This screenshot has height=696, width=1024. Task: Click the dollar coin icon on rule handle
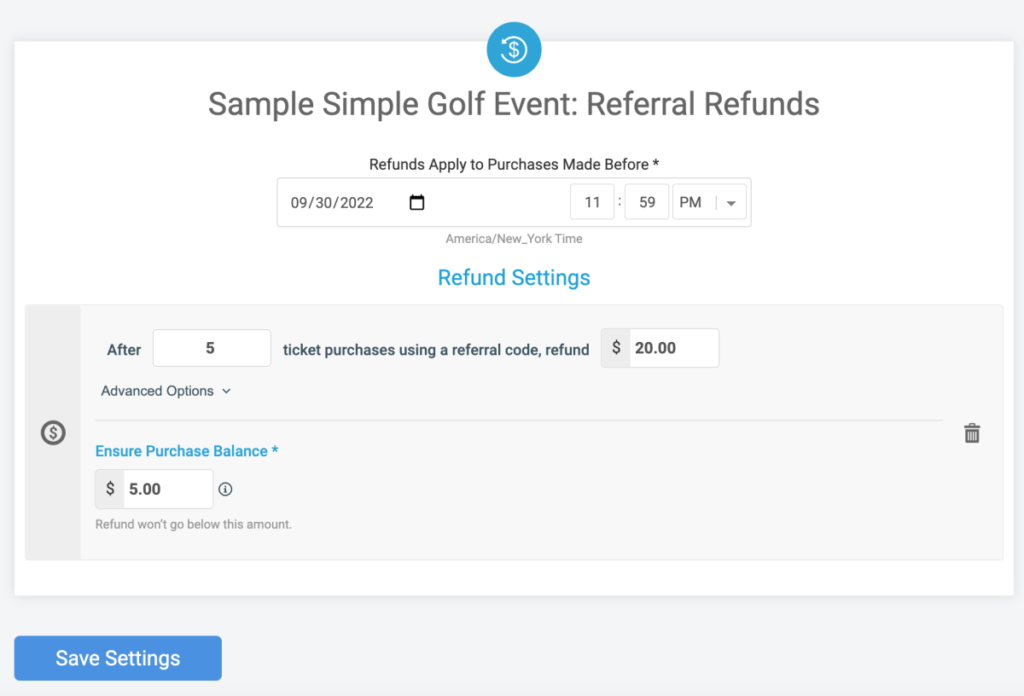(x=53, y=433)
